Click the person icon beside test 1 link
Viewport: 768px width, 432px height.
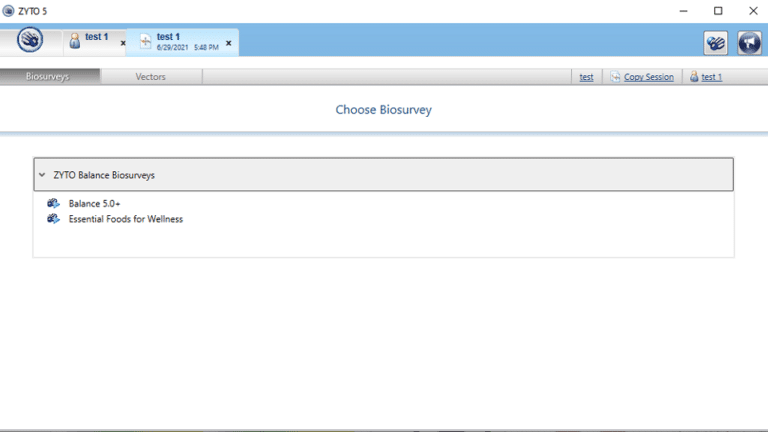(x=694, y=77)
